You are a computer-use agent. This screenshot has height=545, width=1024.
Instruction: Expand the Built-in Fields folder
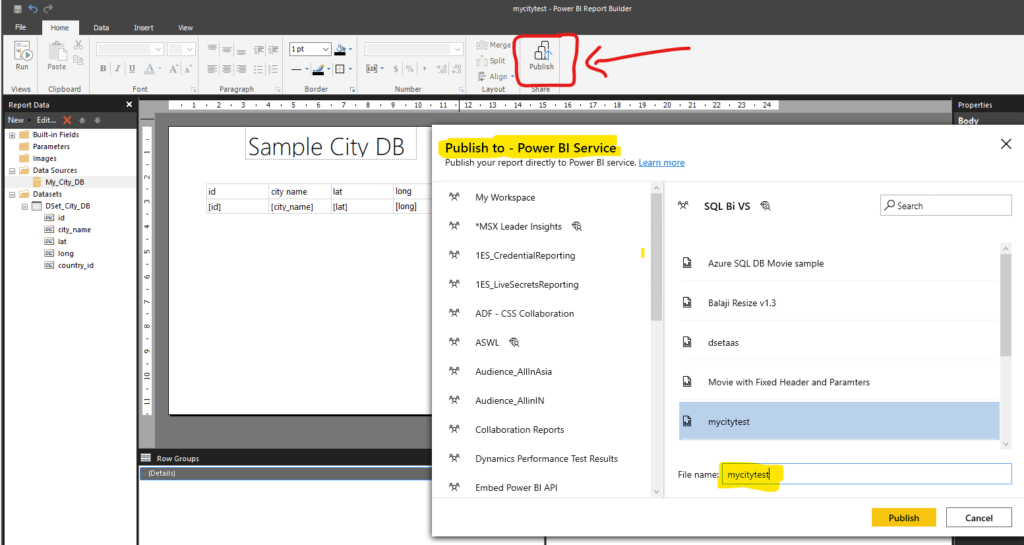[x=12, y=134]
